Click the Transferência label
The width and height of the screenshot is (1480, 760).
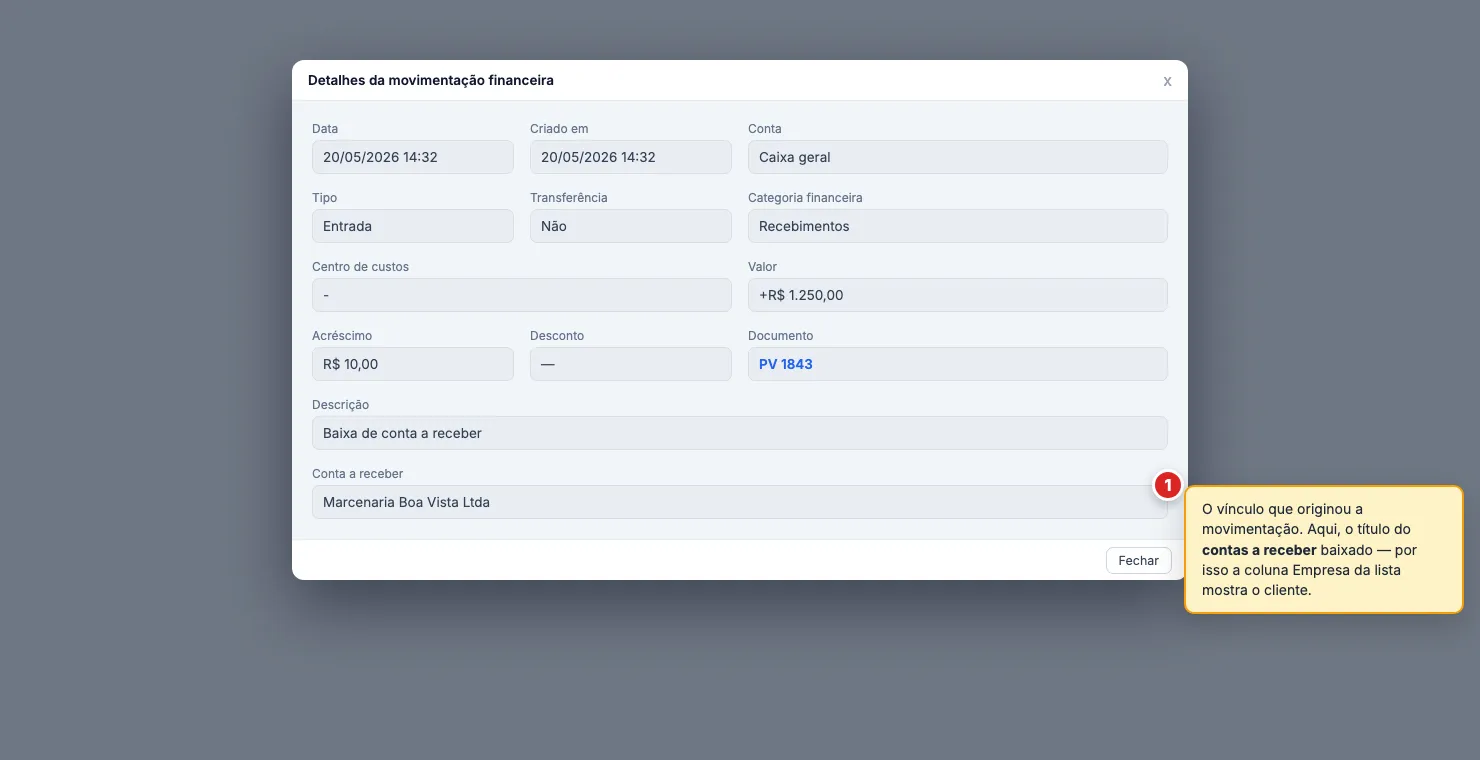[569, 198]
